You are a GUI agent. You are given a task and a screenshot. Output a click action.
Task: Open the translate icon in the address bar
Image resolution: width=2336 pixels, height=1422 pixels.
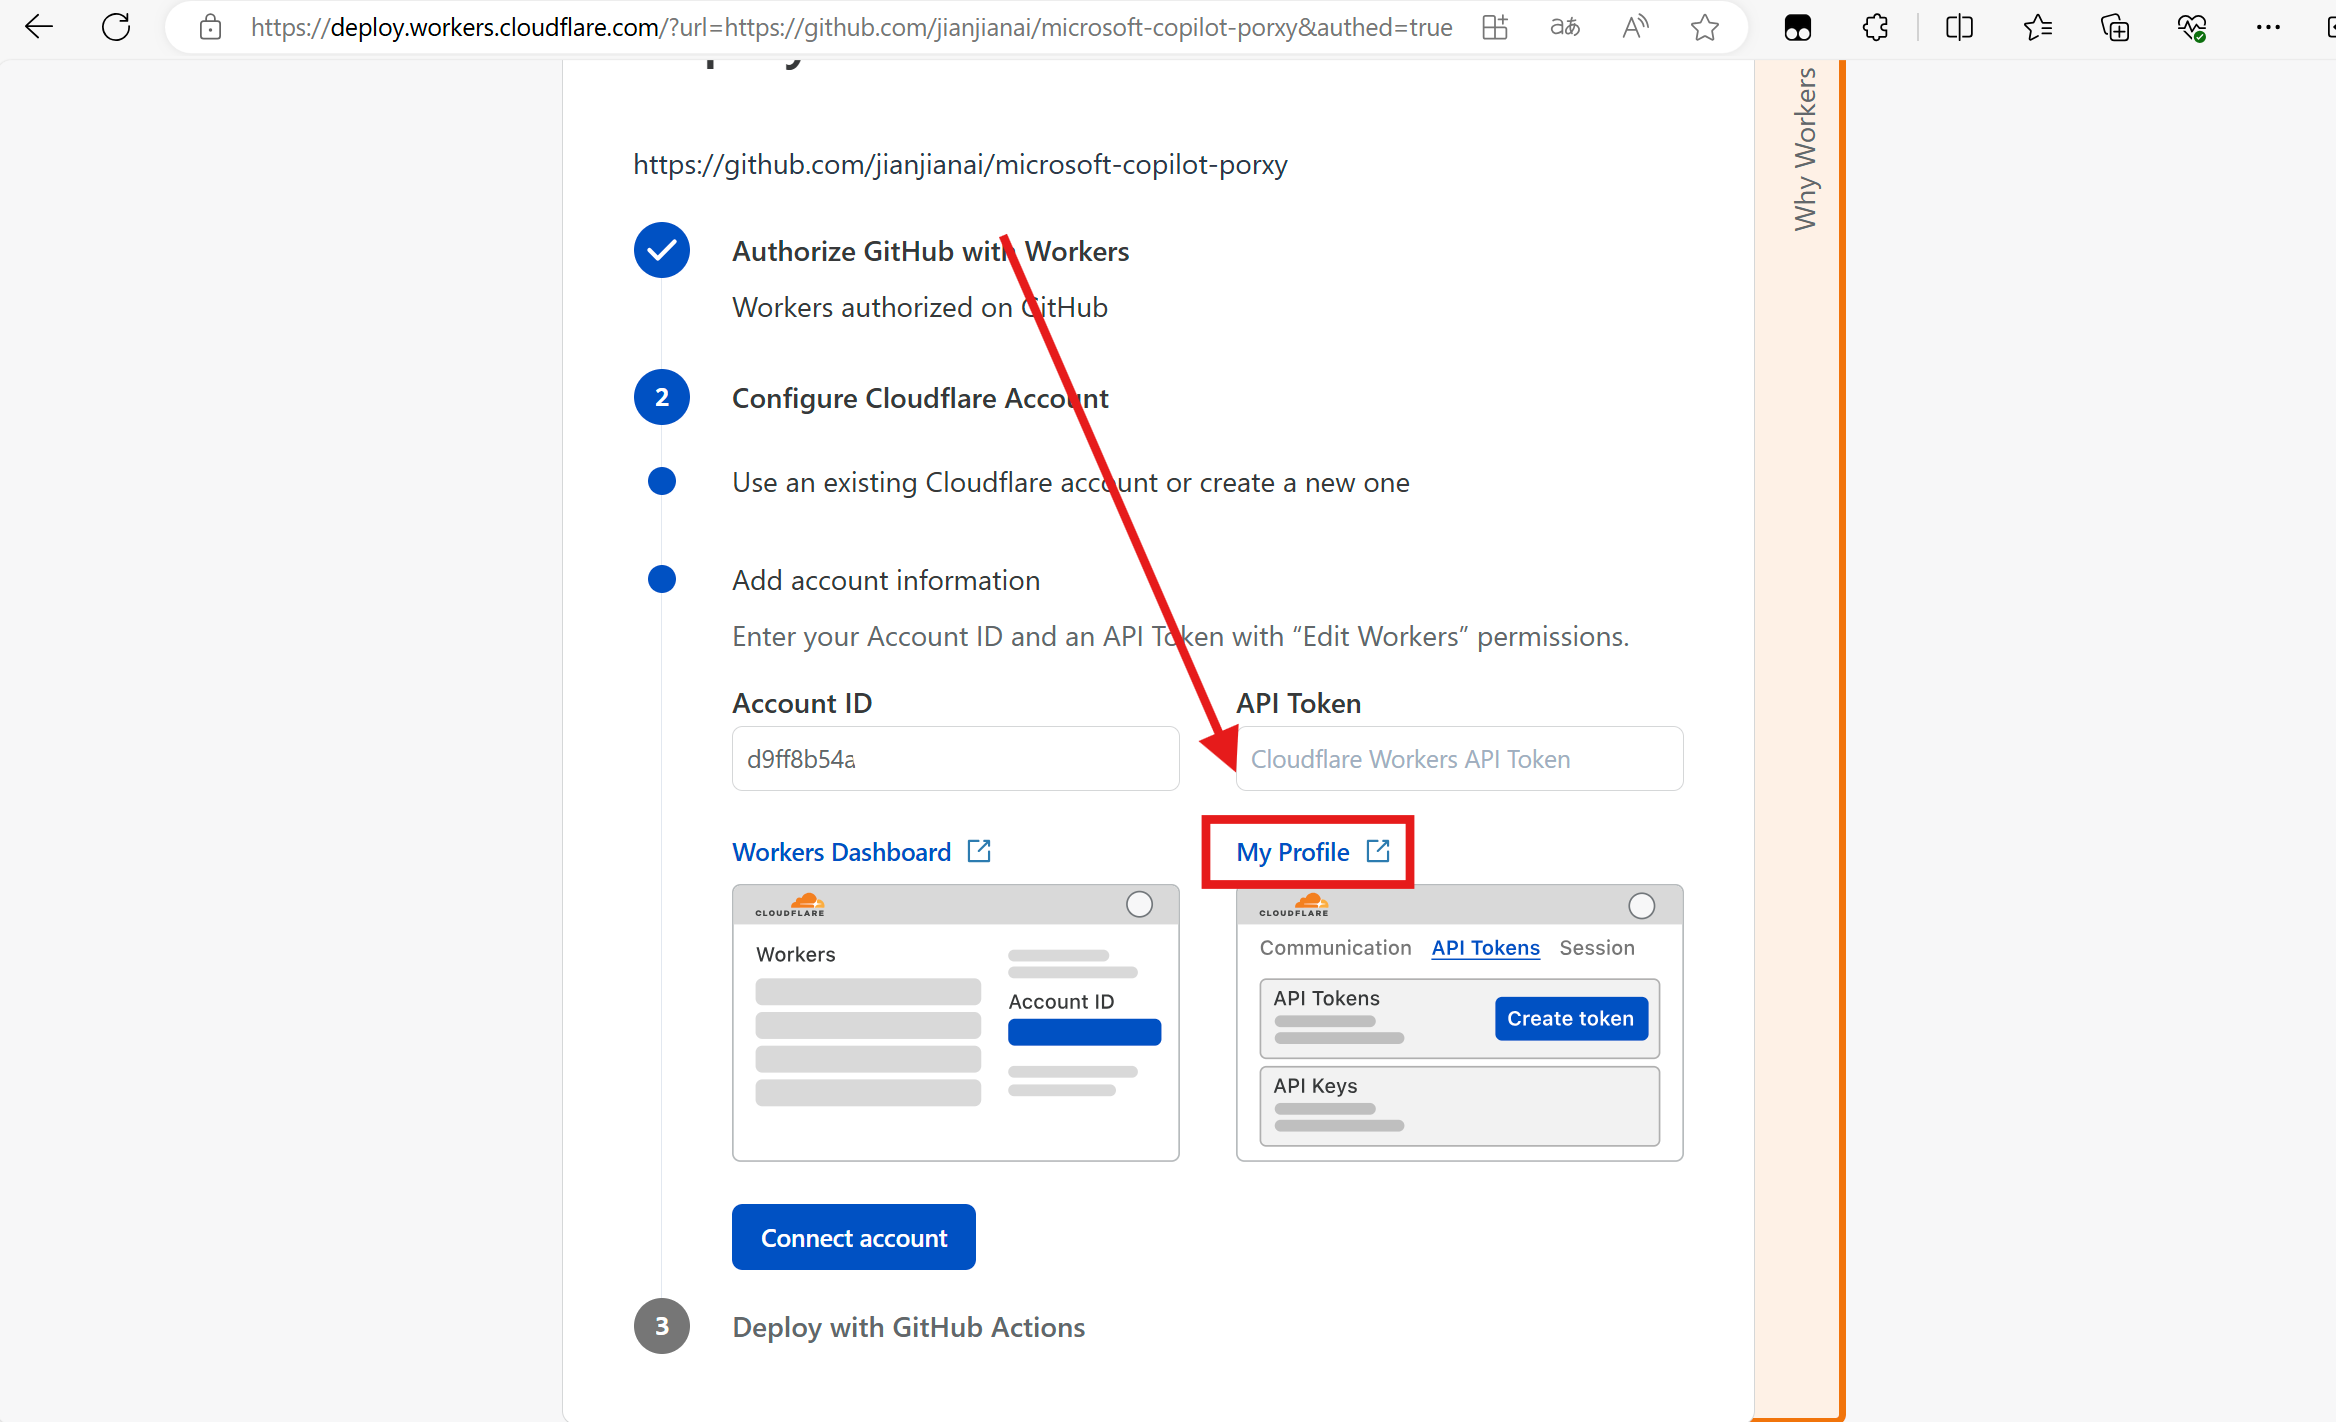tap(1565, 27)
